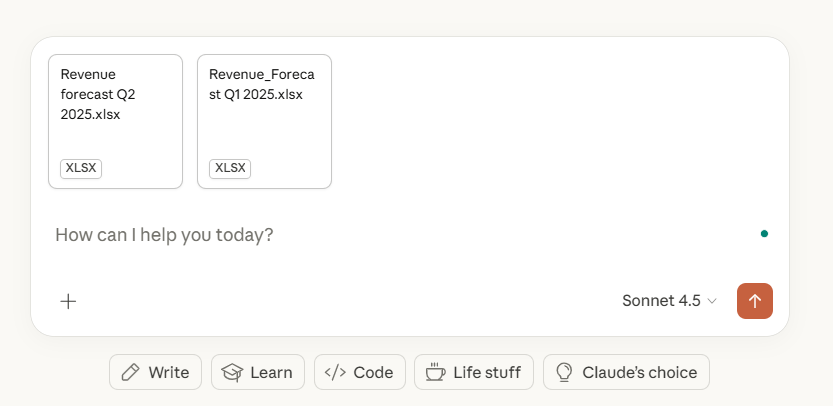The height and width of the screenshot is (406, 833).
Task: Click XLSX badge on Q1 forecast file
Action: point(230,168)
